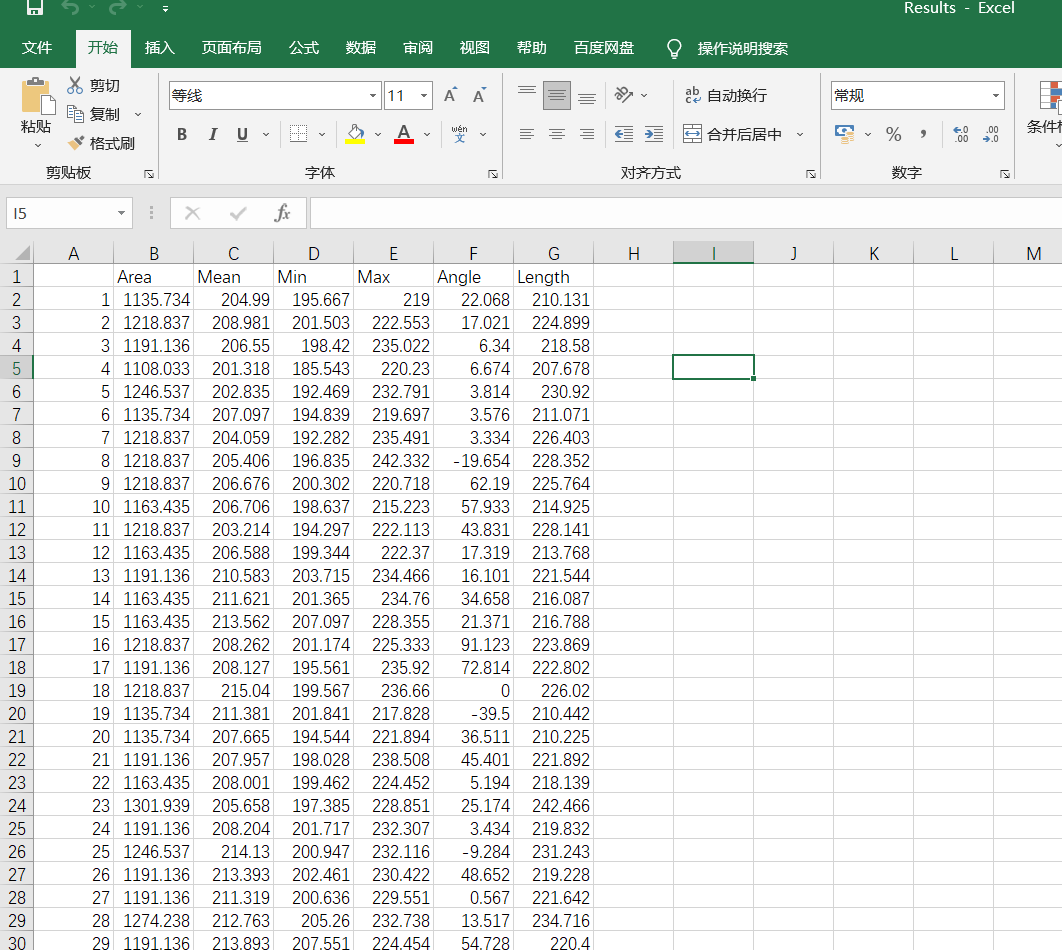The image size is (1062, 950).
Task: Toggle middle vertical align
Action: tap(557, 95)
